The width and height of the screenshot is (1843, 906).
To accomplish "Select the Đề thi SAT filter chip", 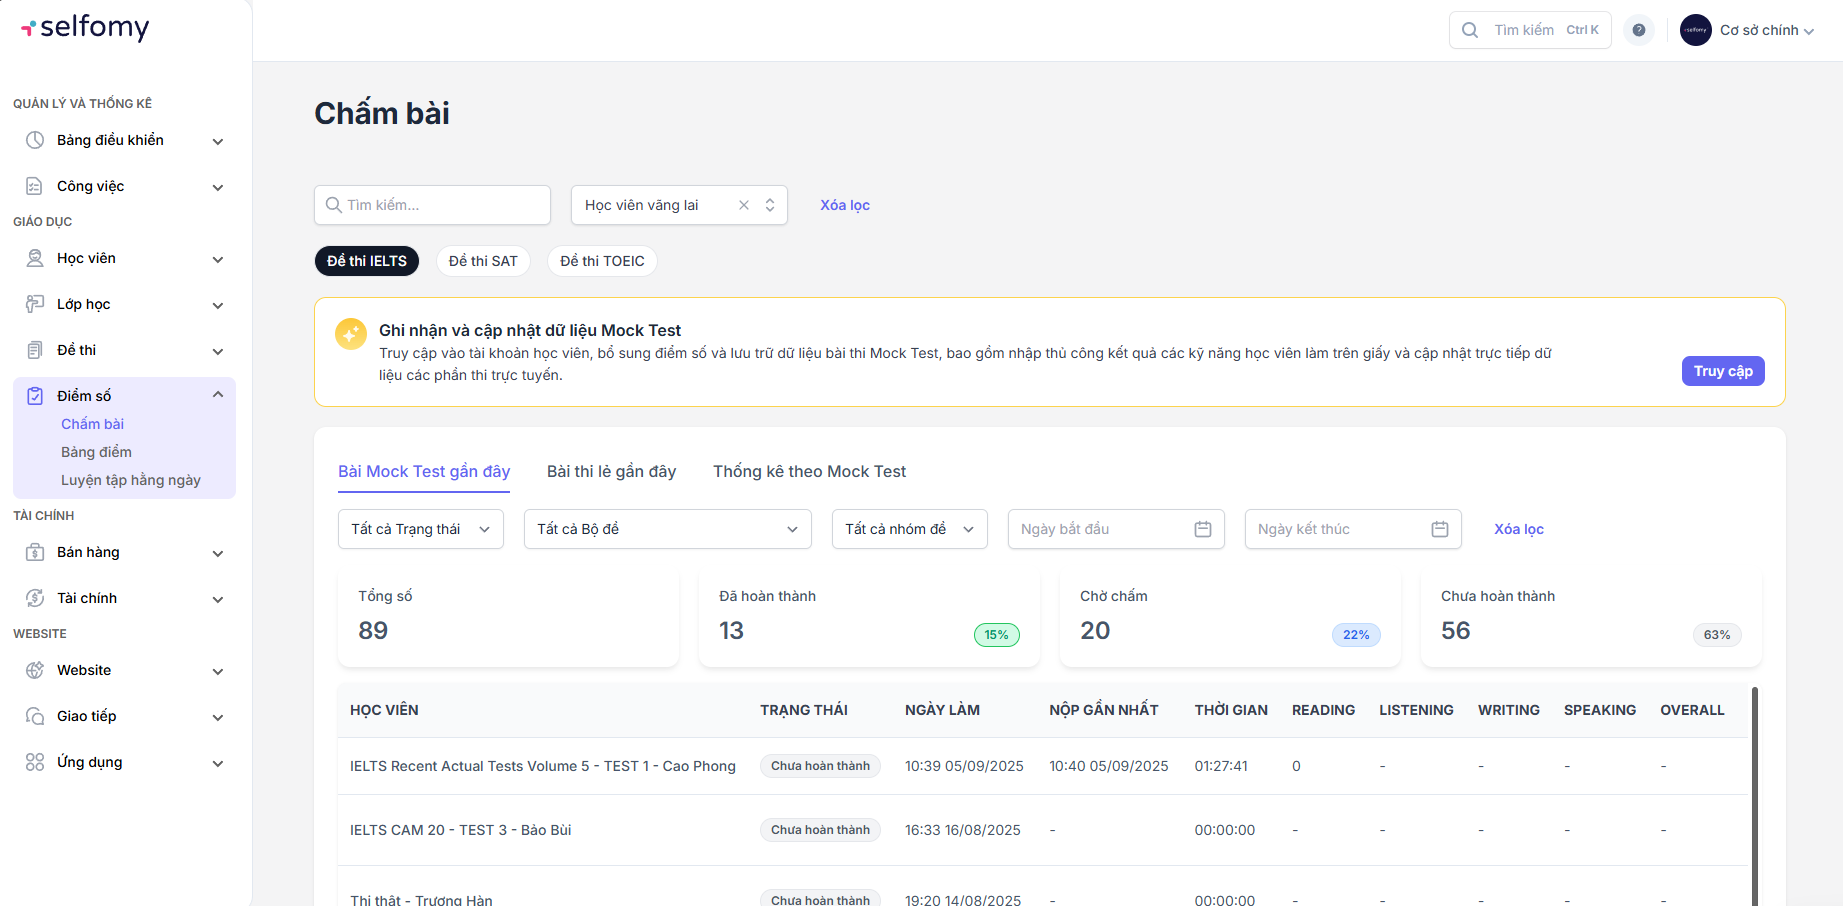I will click(x=483, y=261).
